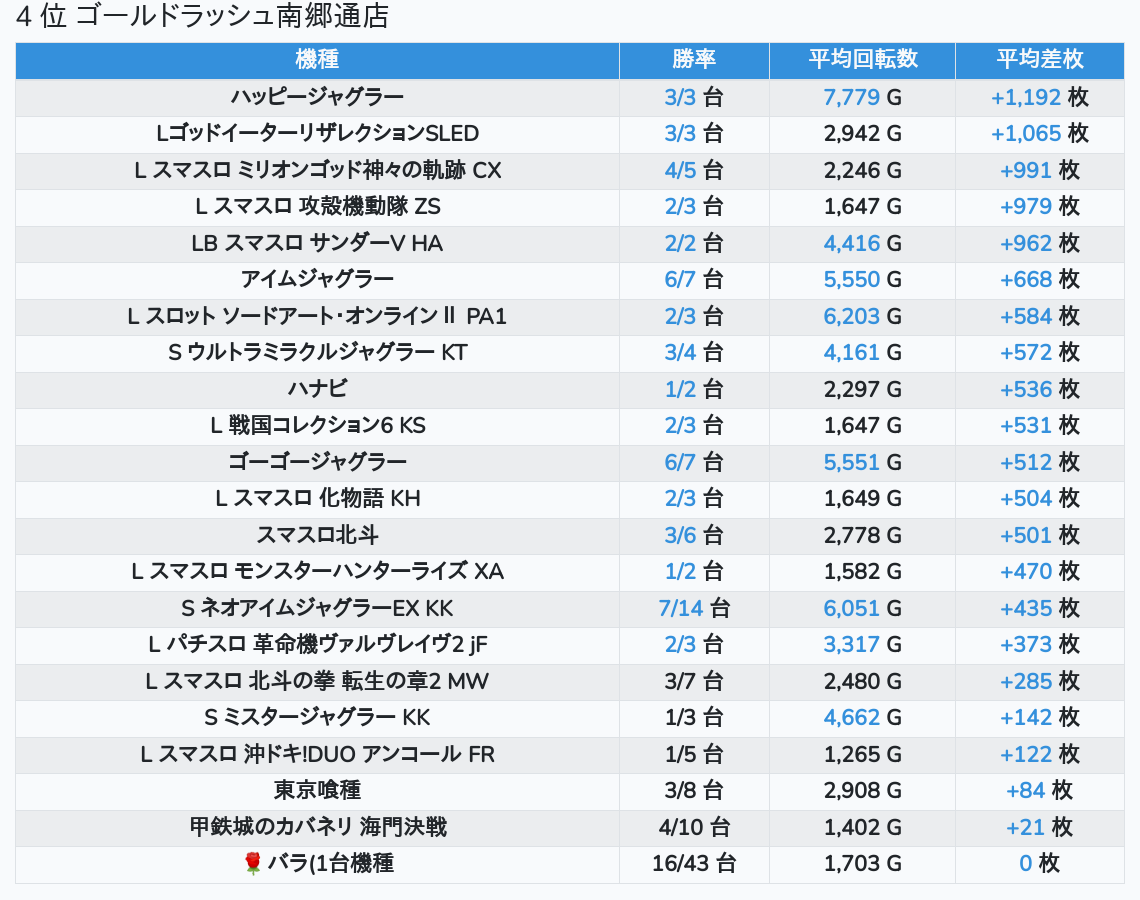Select モンスターハンターライズ XA machine name
Viewport: 1140px width, 900px height.
[317, 571]
